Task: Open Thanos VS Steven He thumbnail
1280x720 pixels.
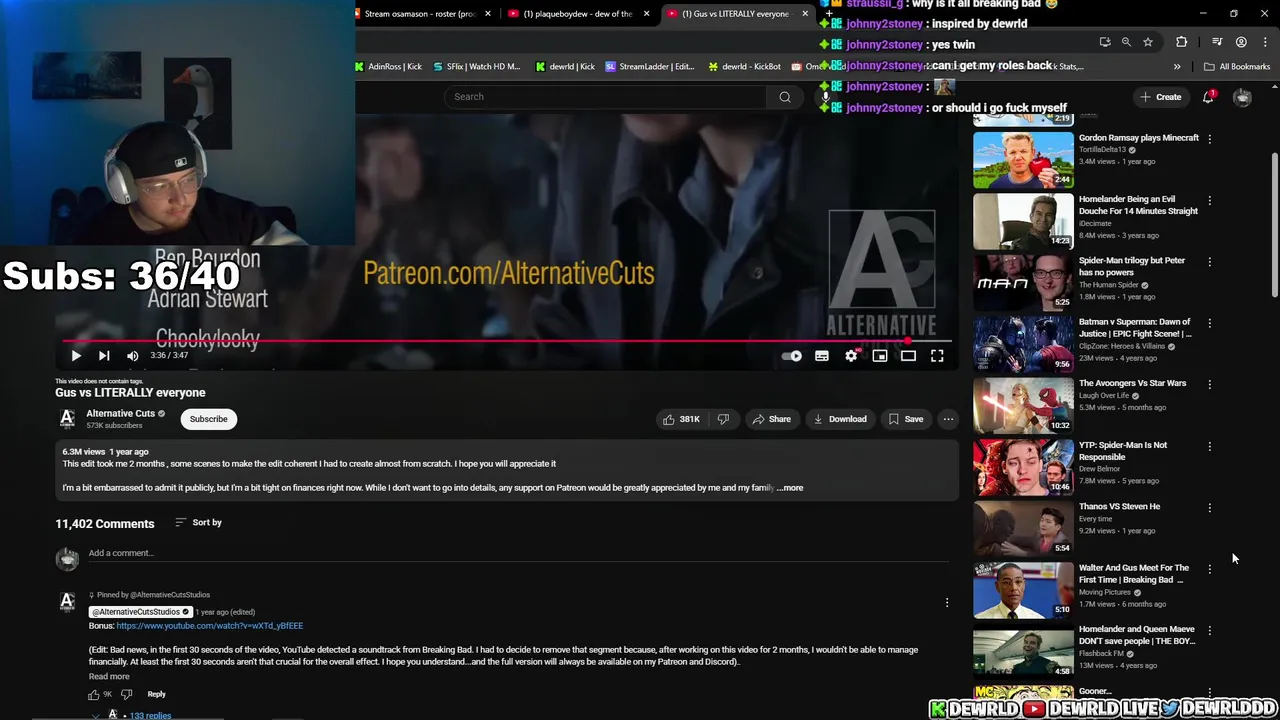Action: click(1023, 528)
